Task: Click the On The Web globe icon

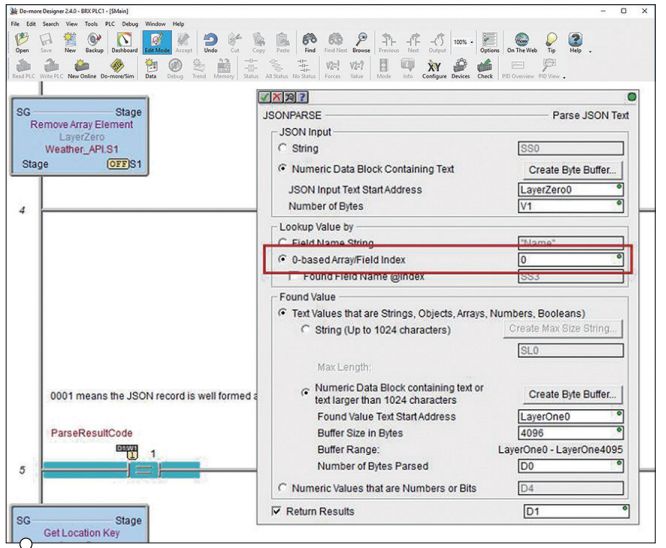Action: point(522,42)
